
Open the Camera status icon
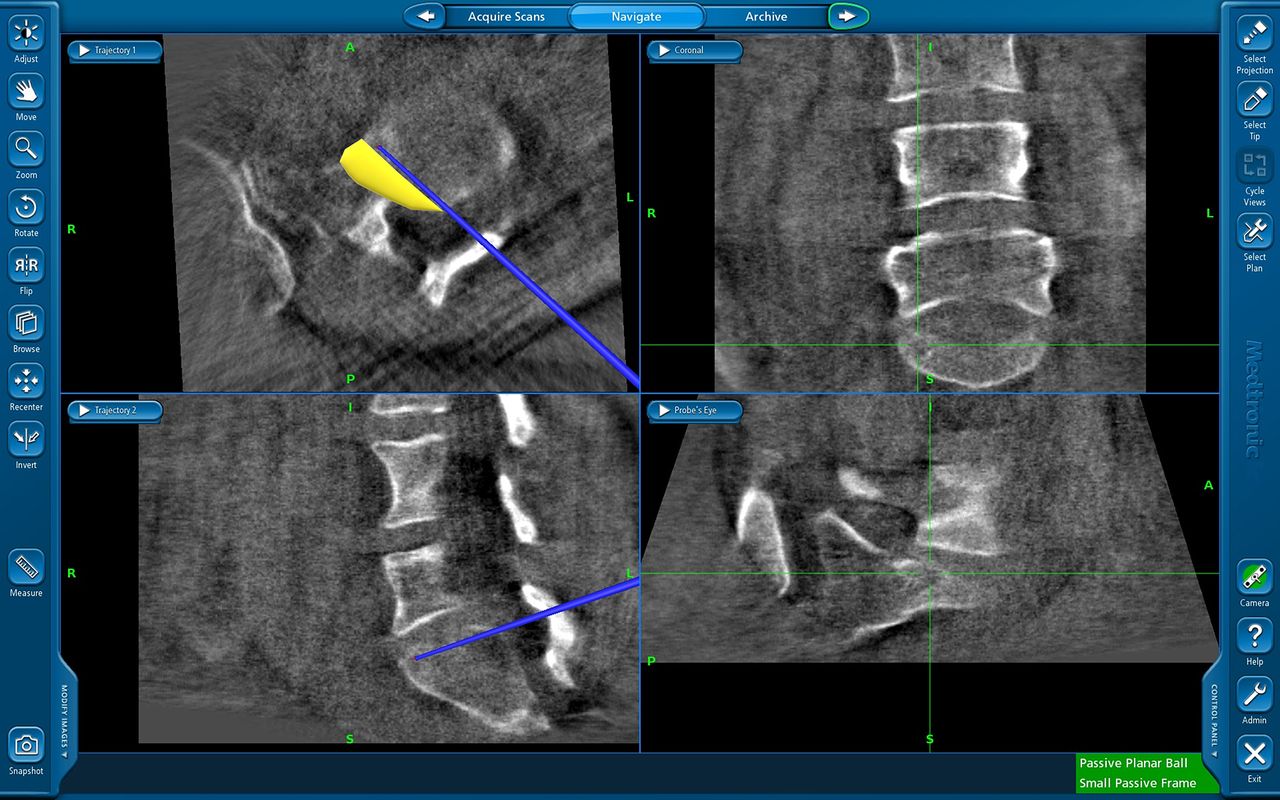[x=1254, y=578]
